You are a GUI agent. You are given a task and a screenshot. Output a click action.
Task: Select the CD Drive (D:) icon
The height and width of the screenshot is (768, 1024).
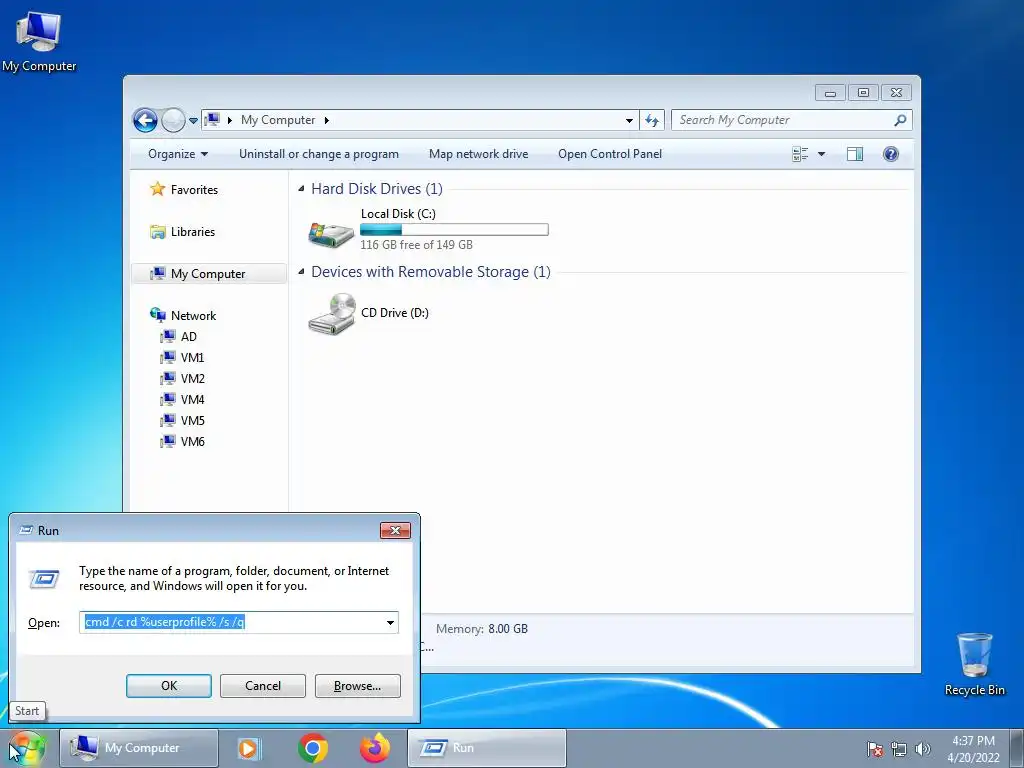coord(332,314)
